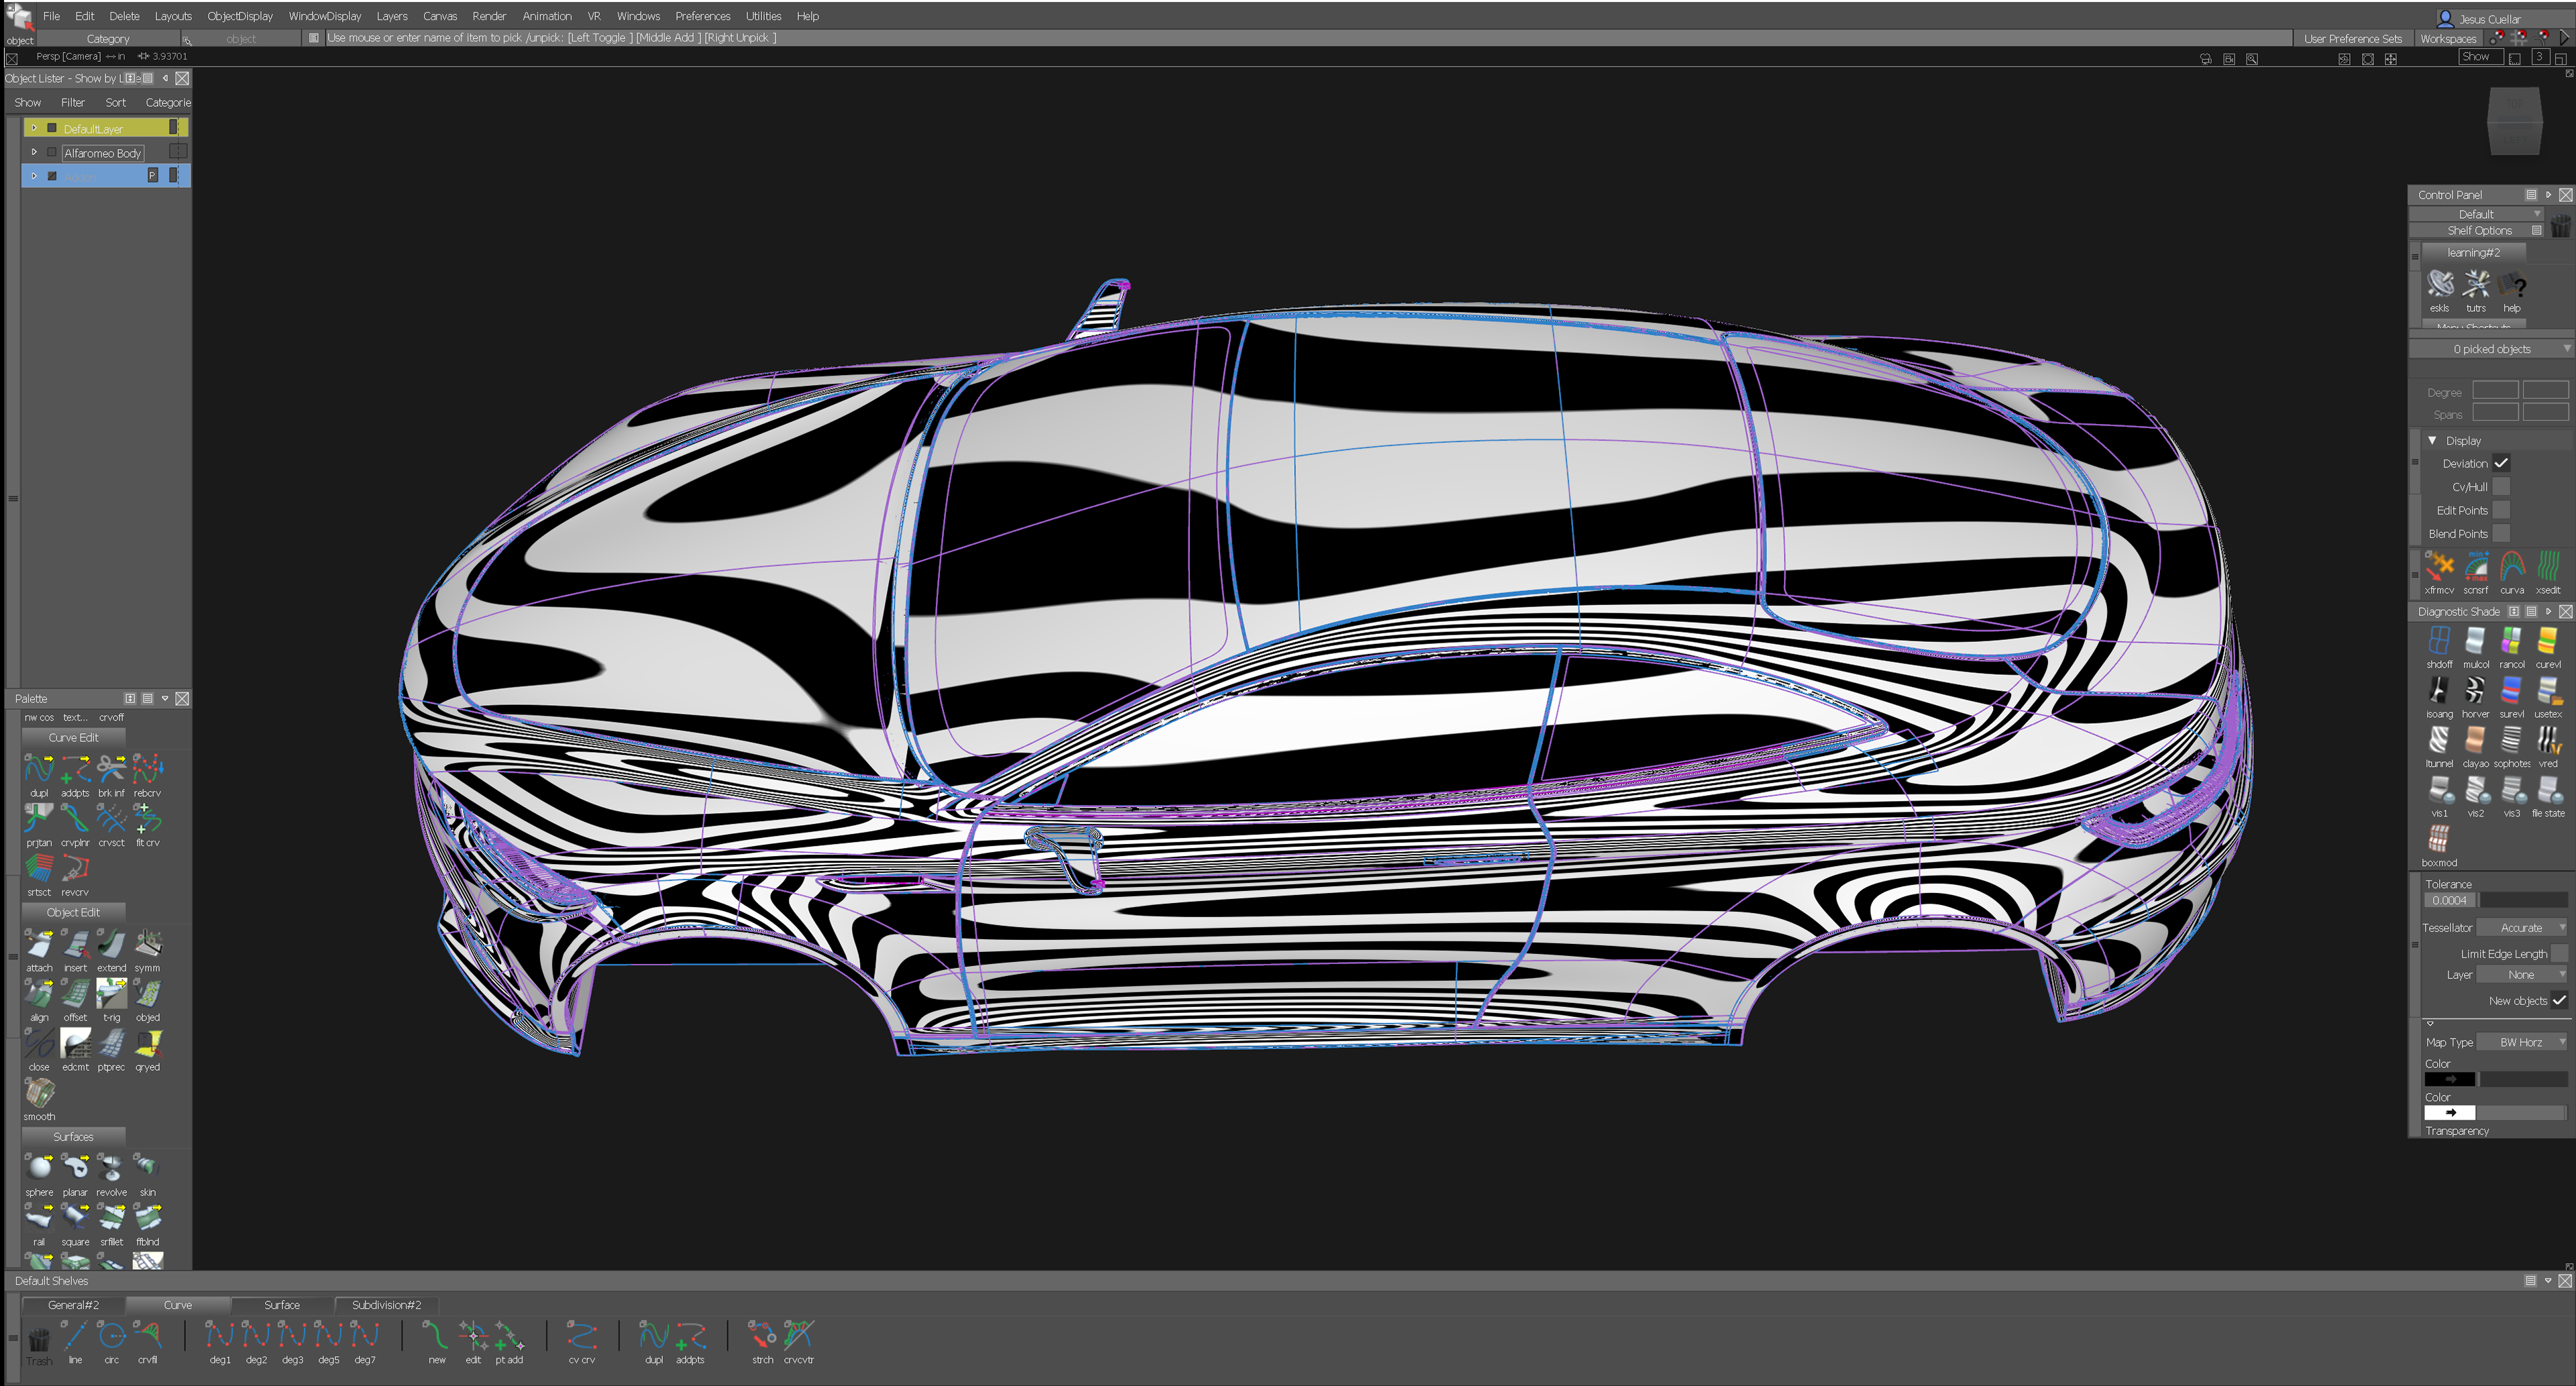Toggle the New objects checkbox
Screen dimensions: 2576x1386
coord(2558,1000)
